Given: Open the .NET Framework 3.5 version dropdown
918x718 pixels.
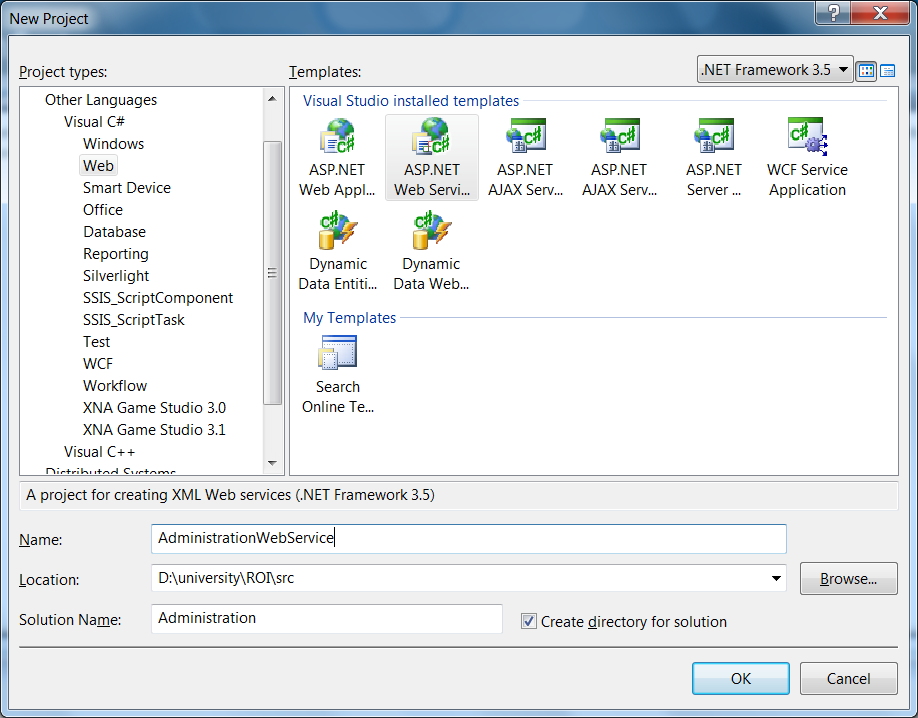Looking at the screenshot, I should [x=775, y=70].
